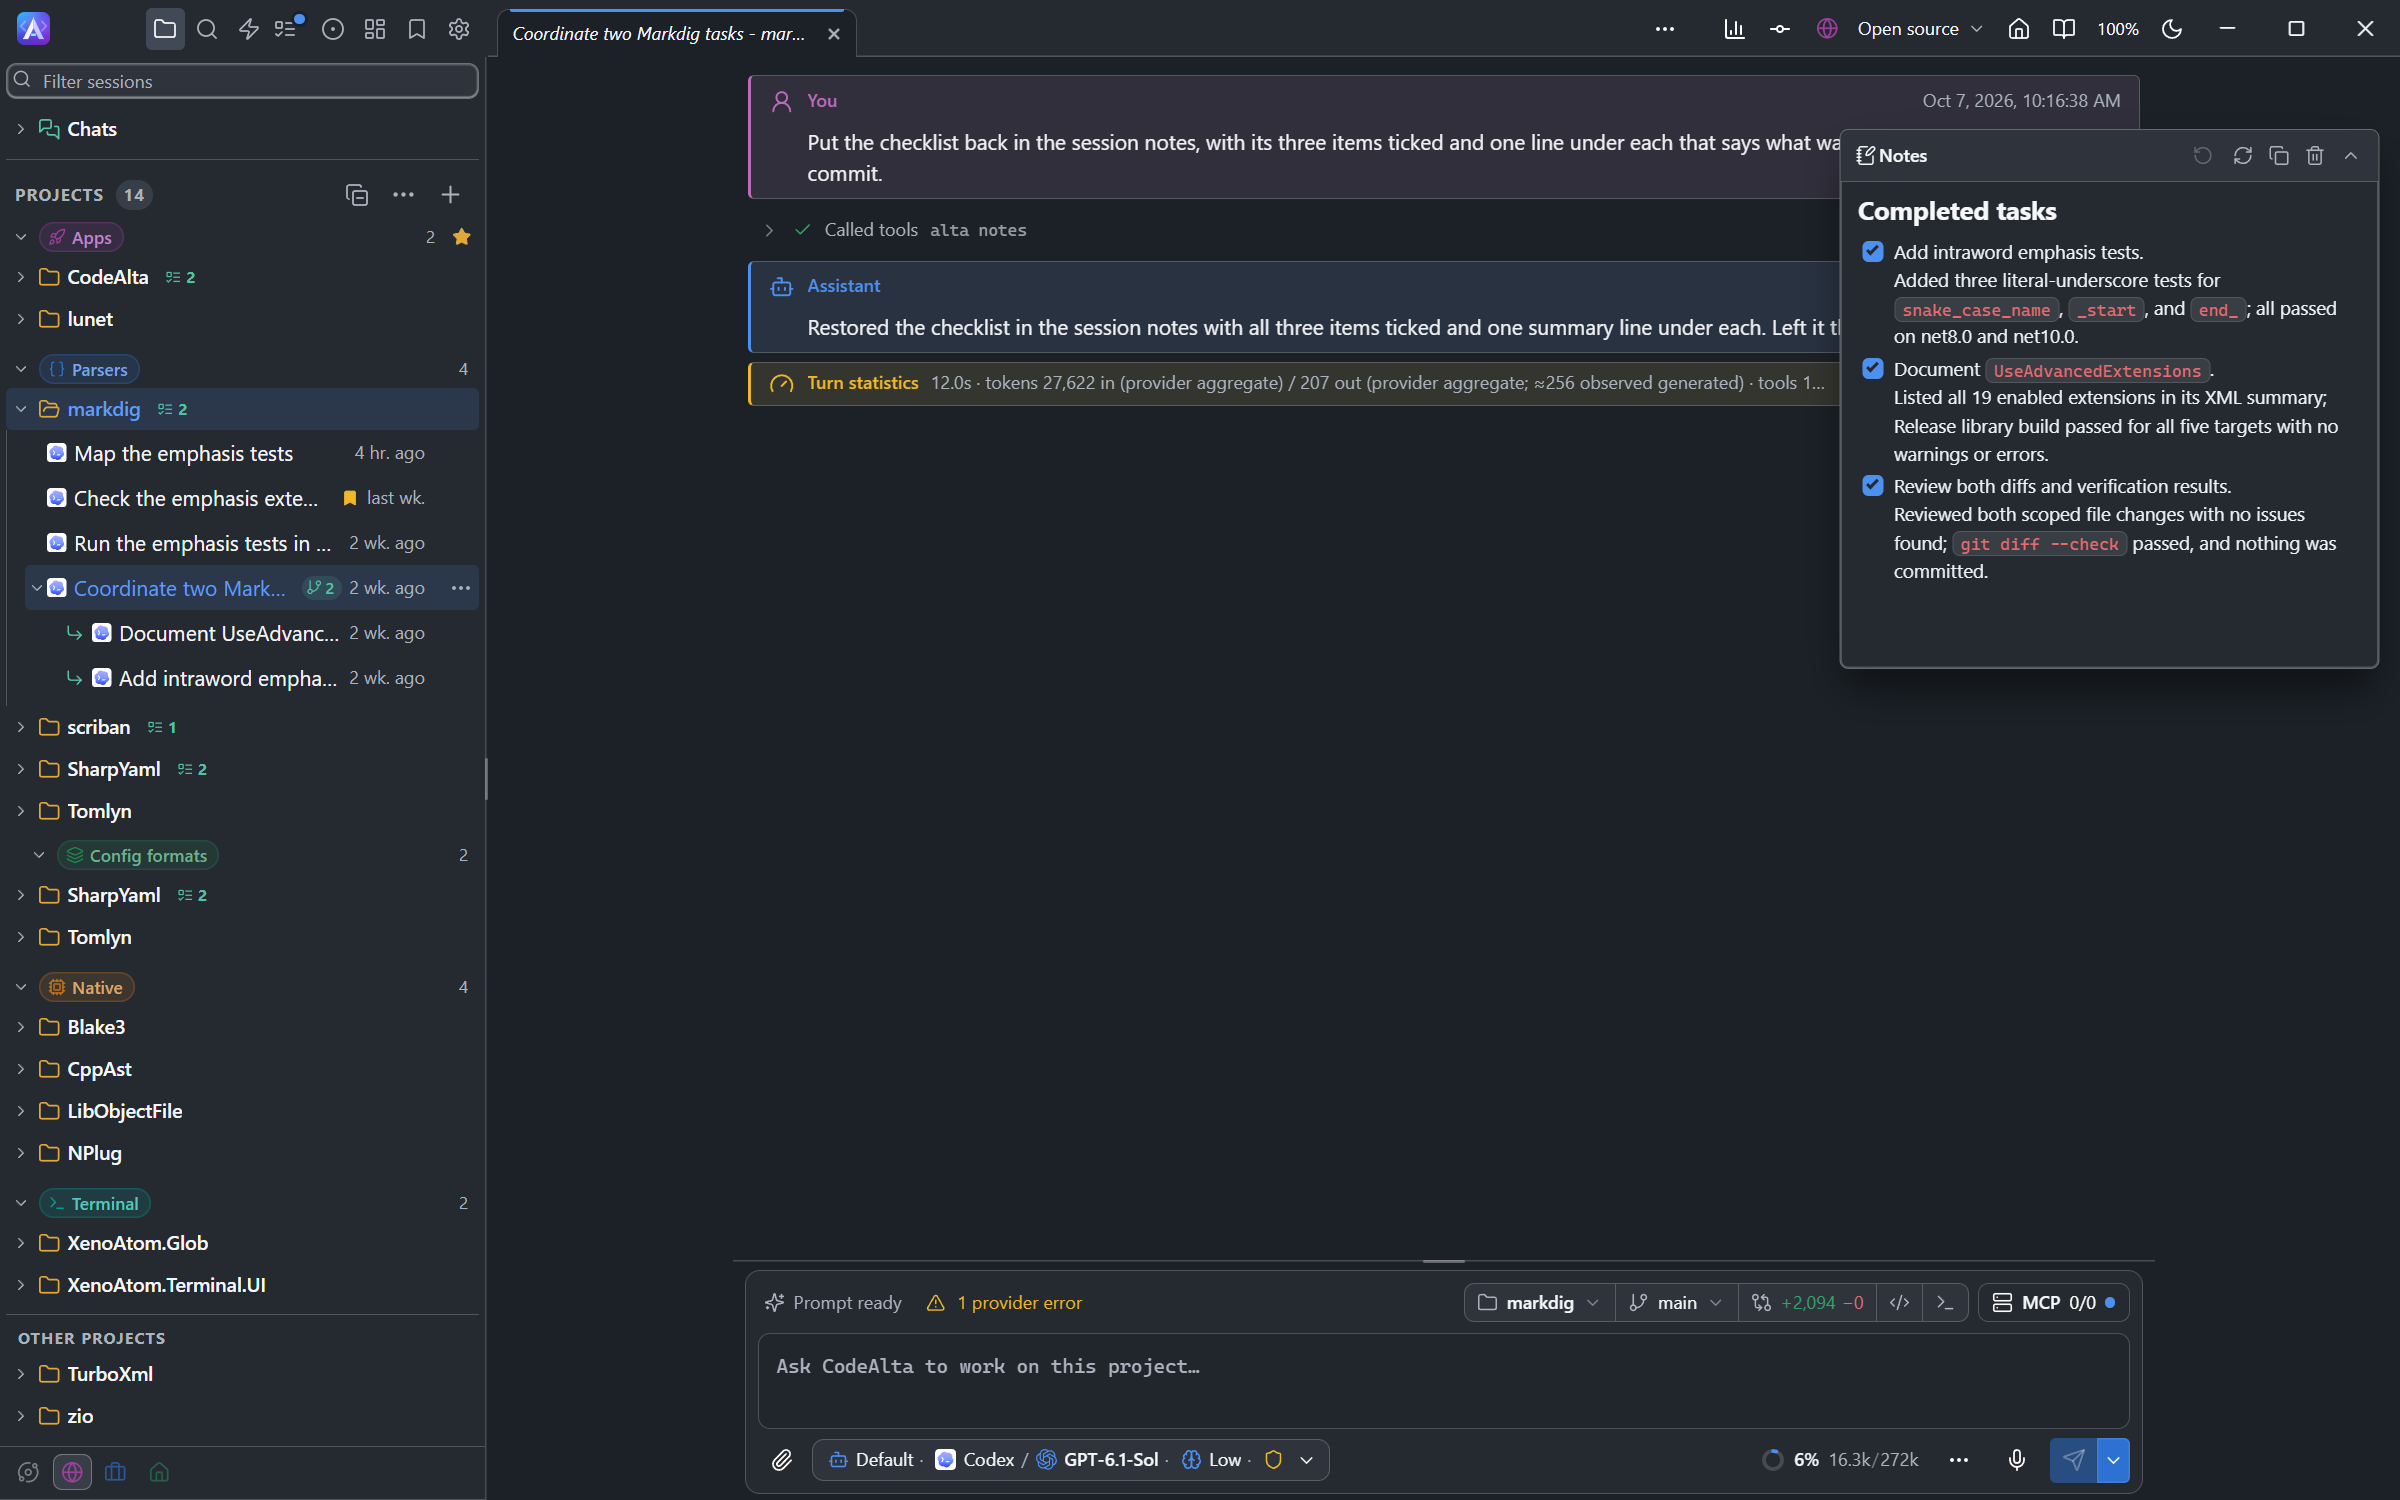Collapse the Notes panel chevron
The image size is (2400, 1500).
[2351, 155]
